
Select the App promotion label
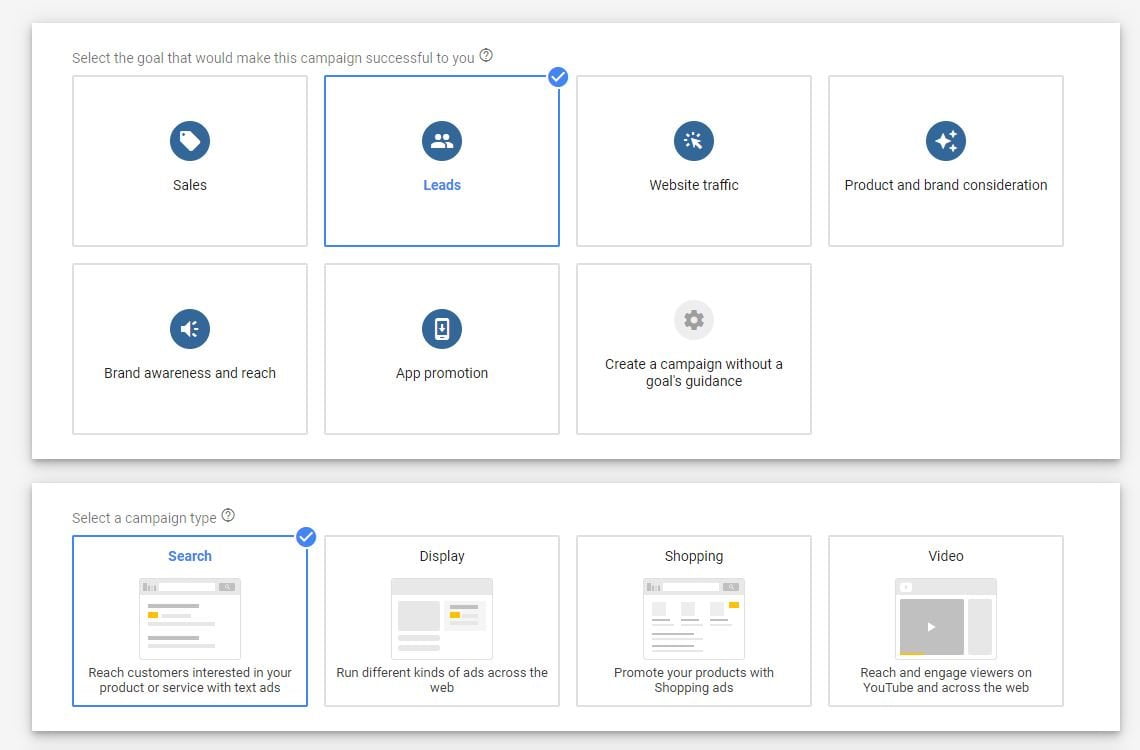tap(442, 374)
